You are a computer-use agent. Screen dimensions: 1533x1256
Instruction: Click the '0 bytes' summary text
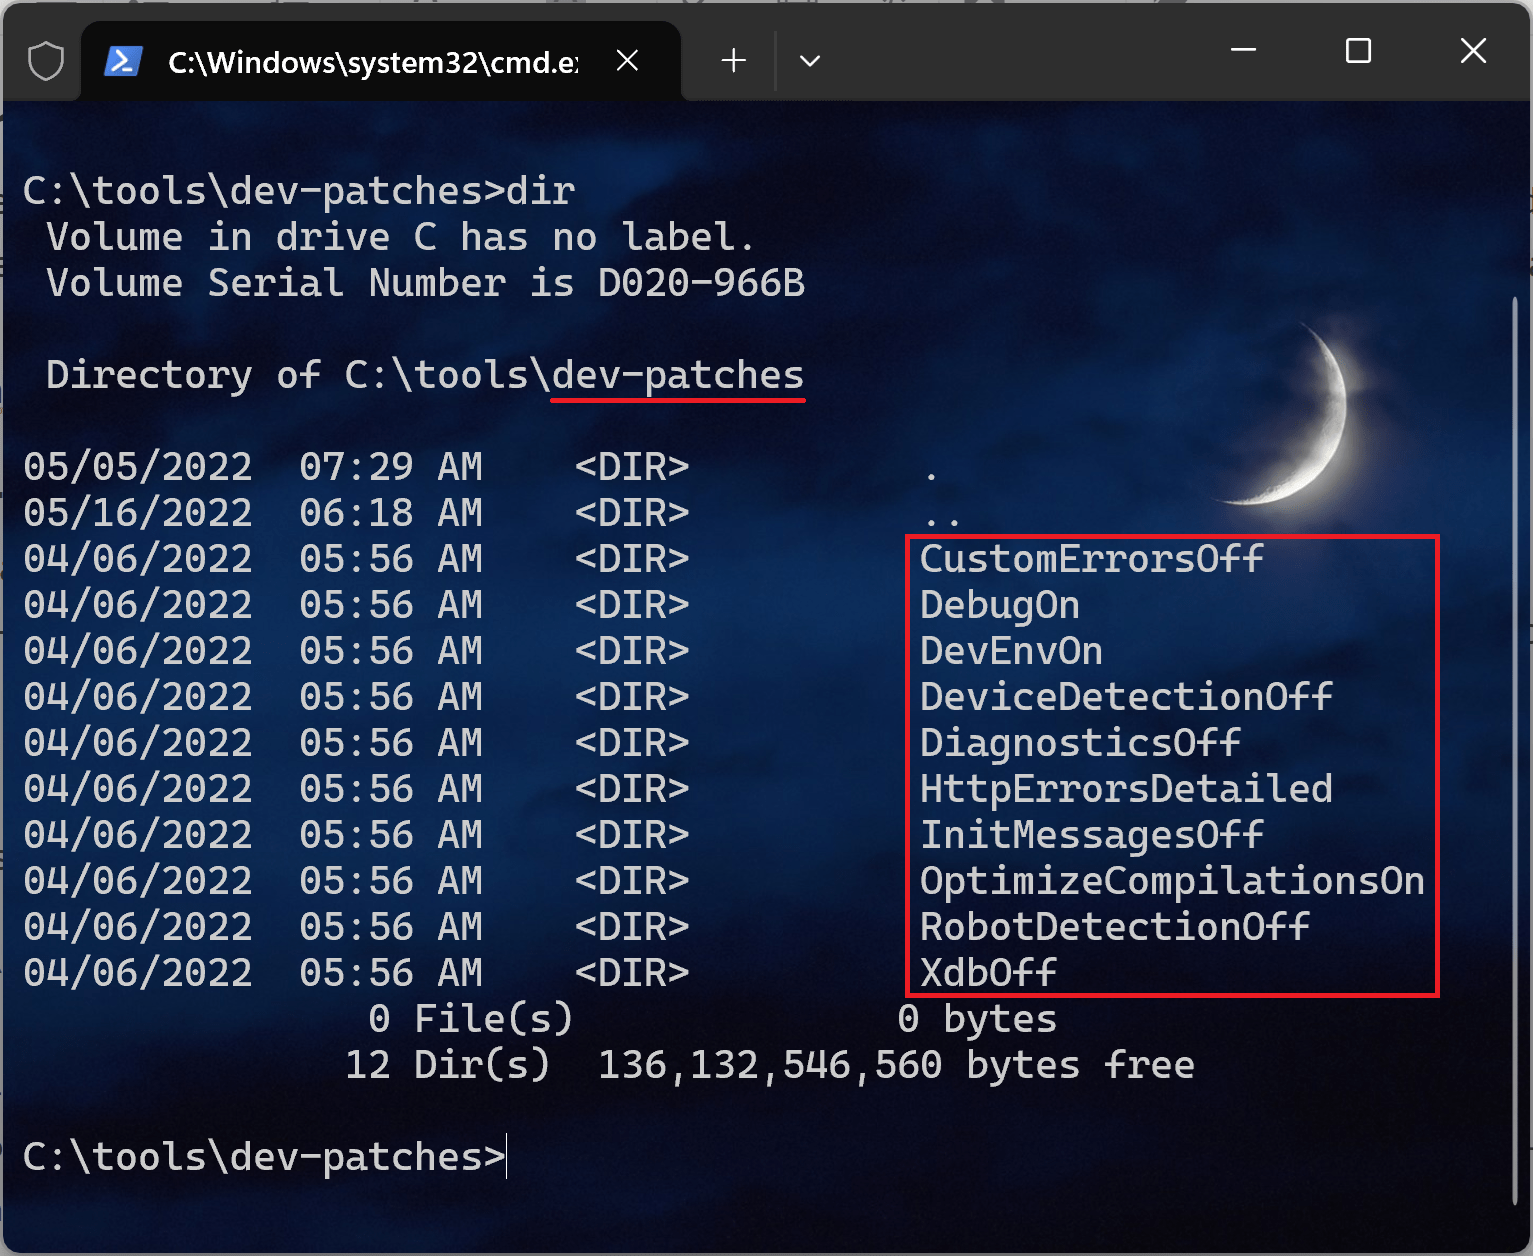(977, 1019)
